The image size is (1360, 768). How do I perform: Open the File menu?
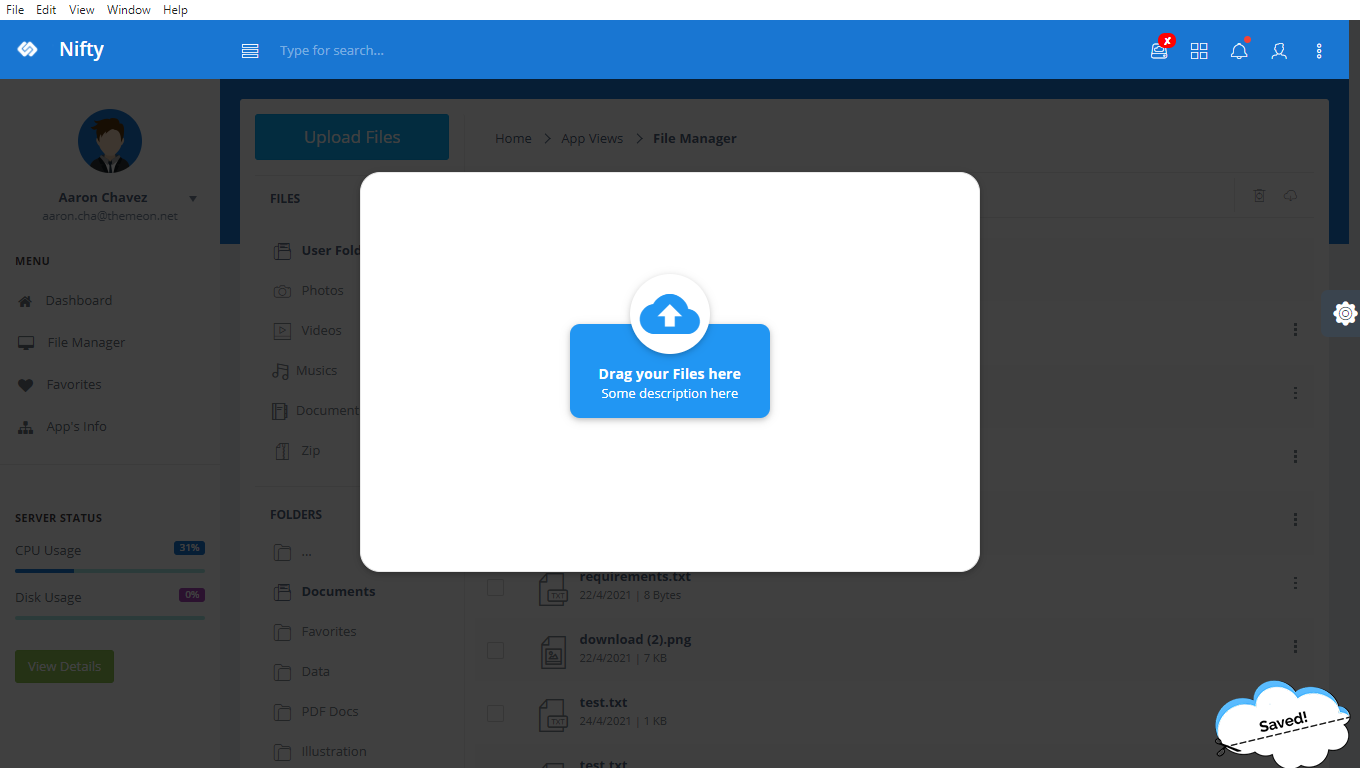coord(15,10)
